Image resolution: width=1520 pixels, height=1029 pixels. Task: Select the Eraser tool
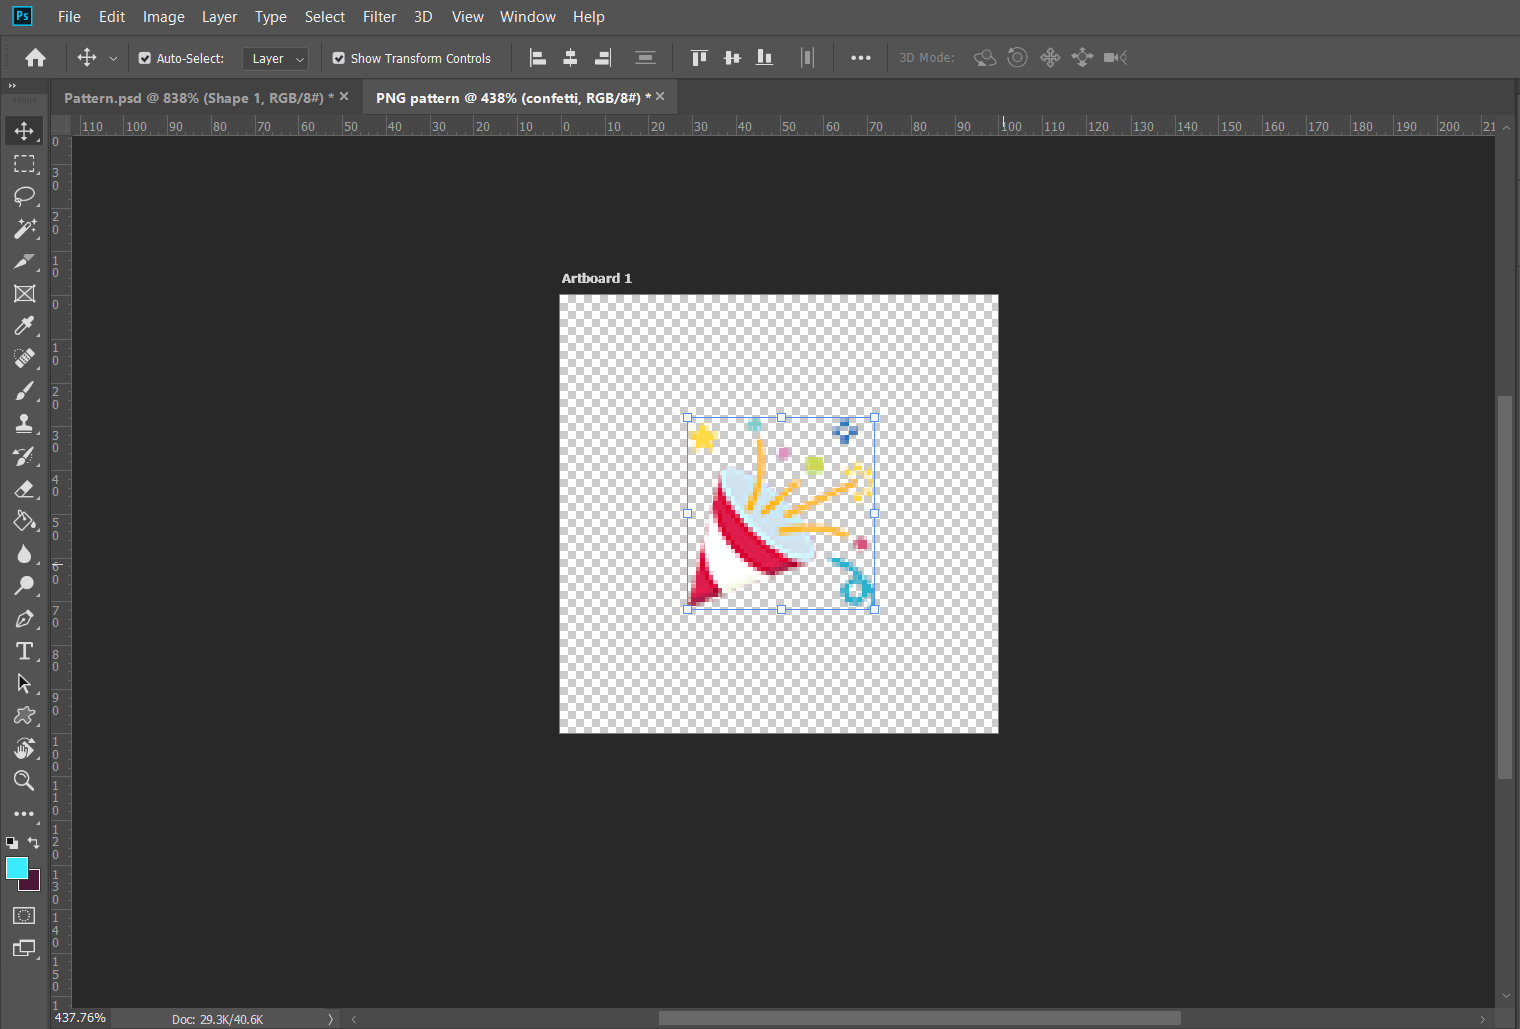pos(24,489)
